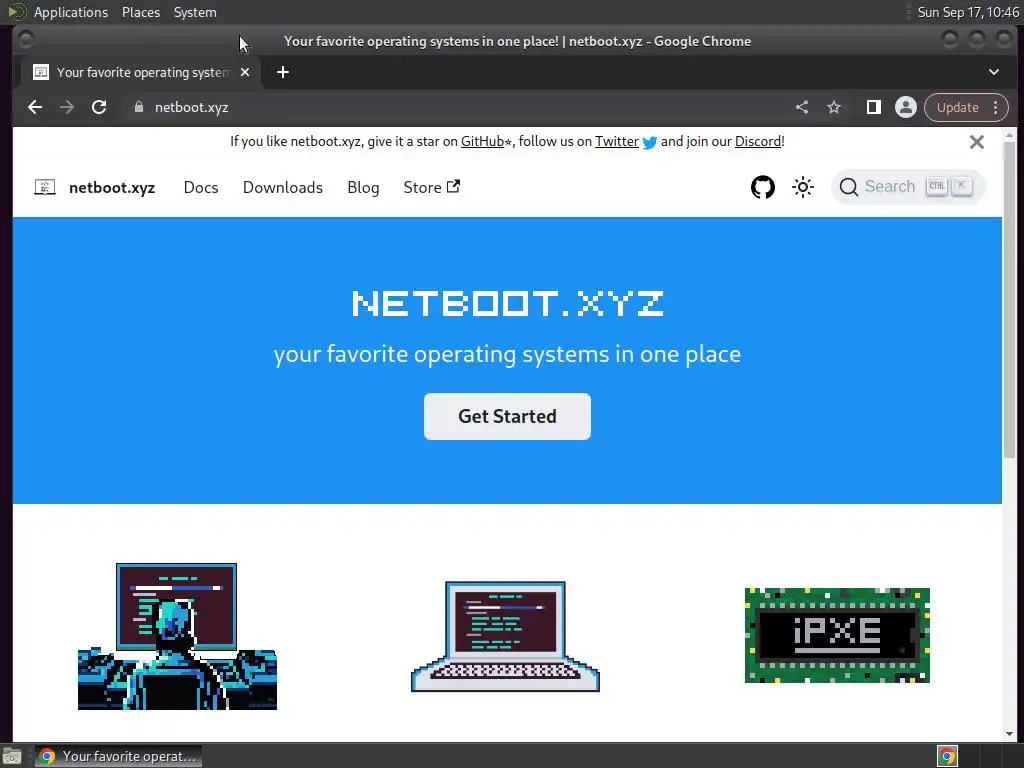Screen dimensions: 1024x768
Task: Click the netboot.xyz logo icon in navbar
Action: (x=44, y=187)
